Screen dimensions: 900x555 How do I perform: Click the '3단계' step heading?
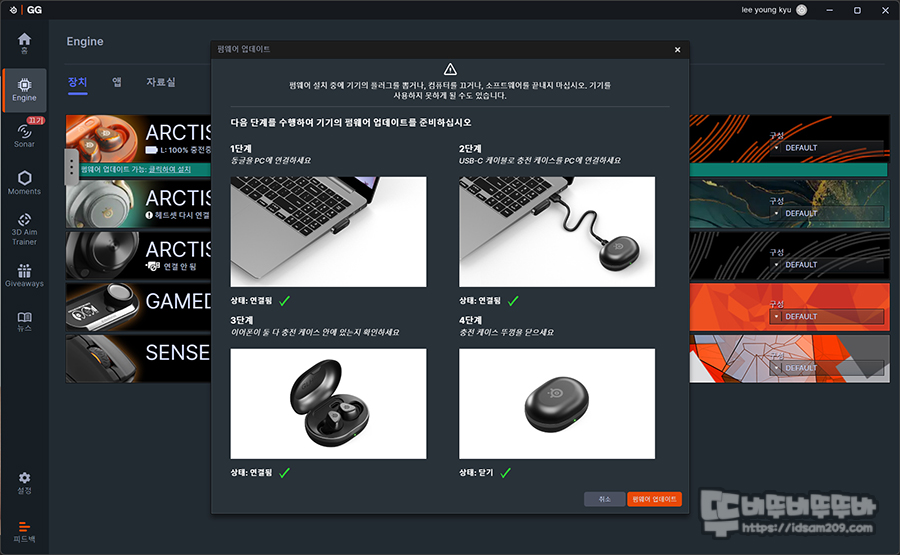[x=242, y=320]
